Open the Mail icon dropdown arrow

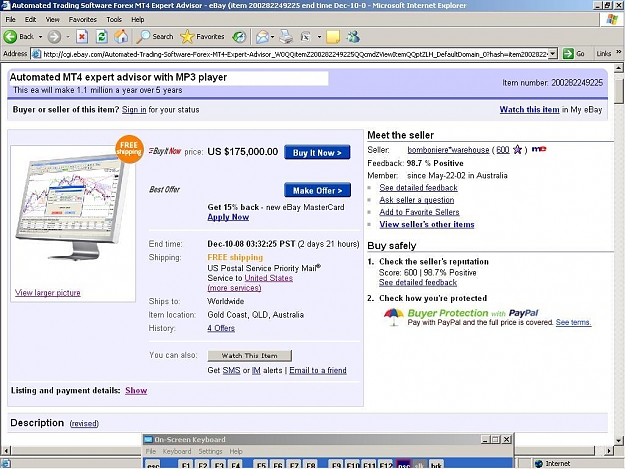273,37
